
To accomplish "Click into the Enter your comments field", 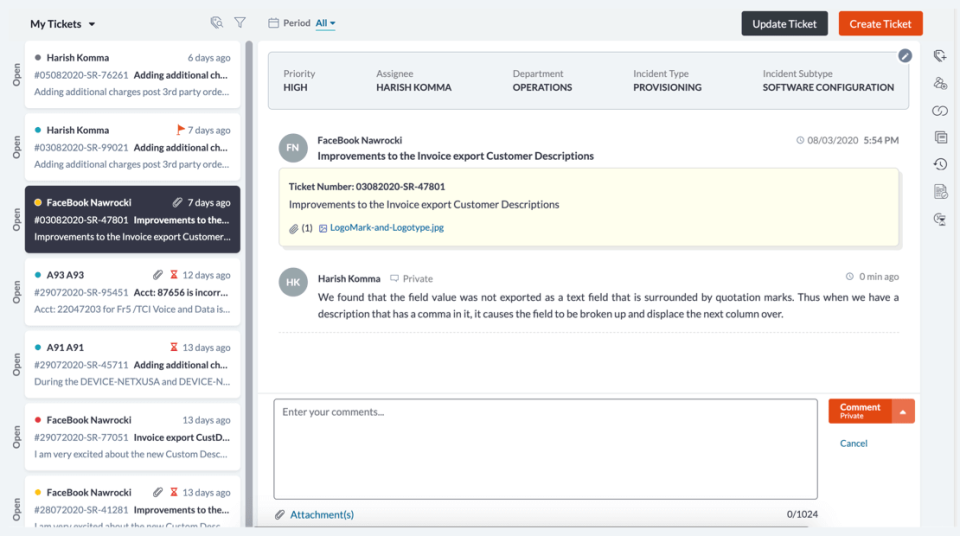I will point(545,449).
